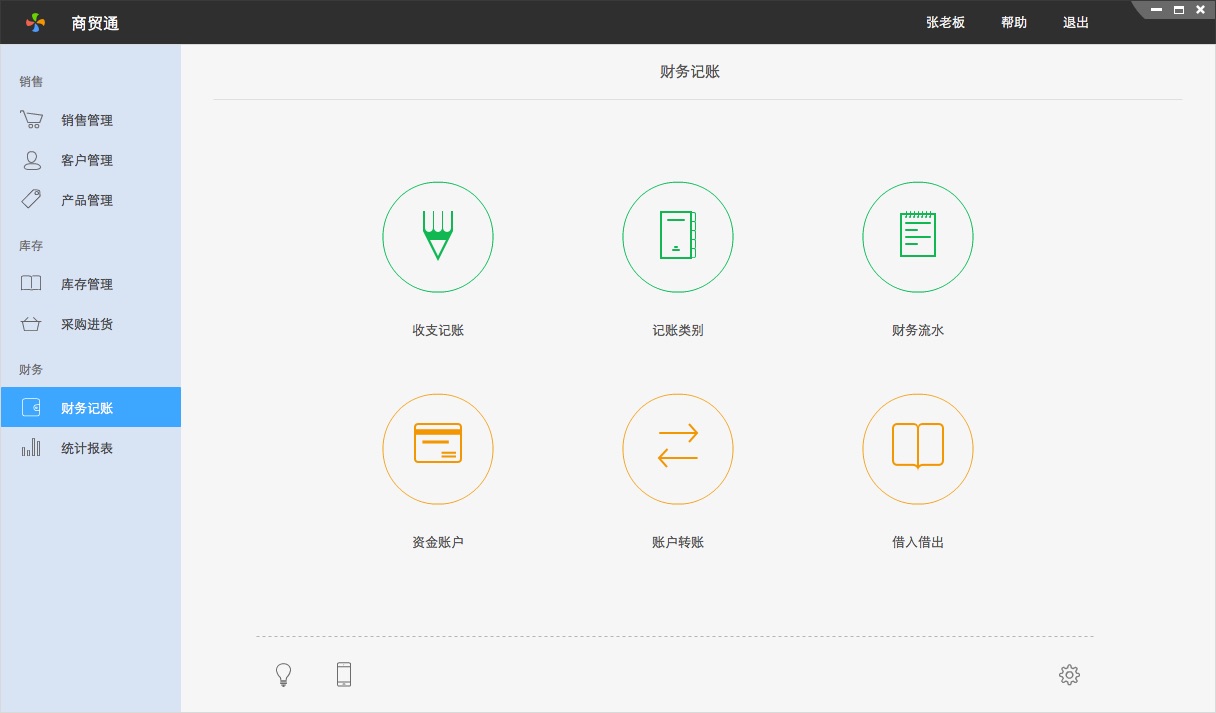
Task: Open 账户转账 (account transfer)
Action: click(x=678, y=448)
